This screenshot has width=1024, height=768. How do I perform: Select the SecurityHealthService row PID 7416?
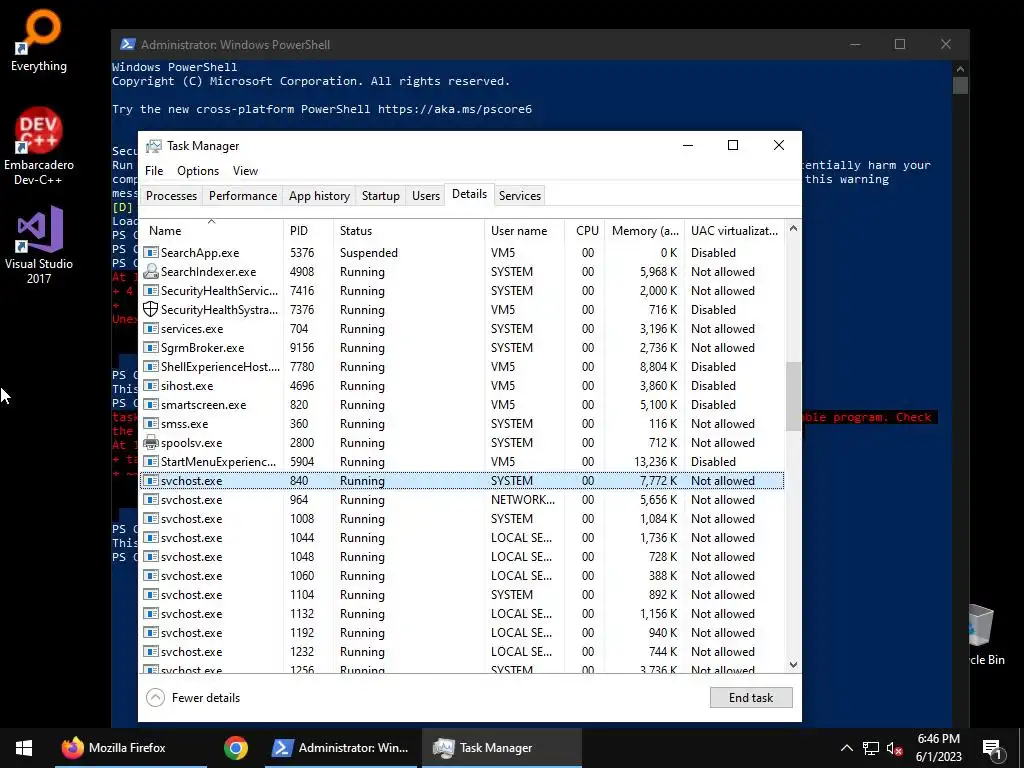462,291
